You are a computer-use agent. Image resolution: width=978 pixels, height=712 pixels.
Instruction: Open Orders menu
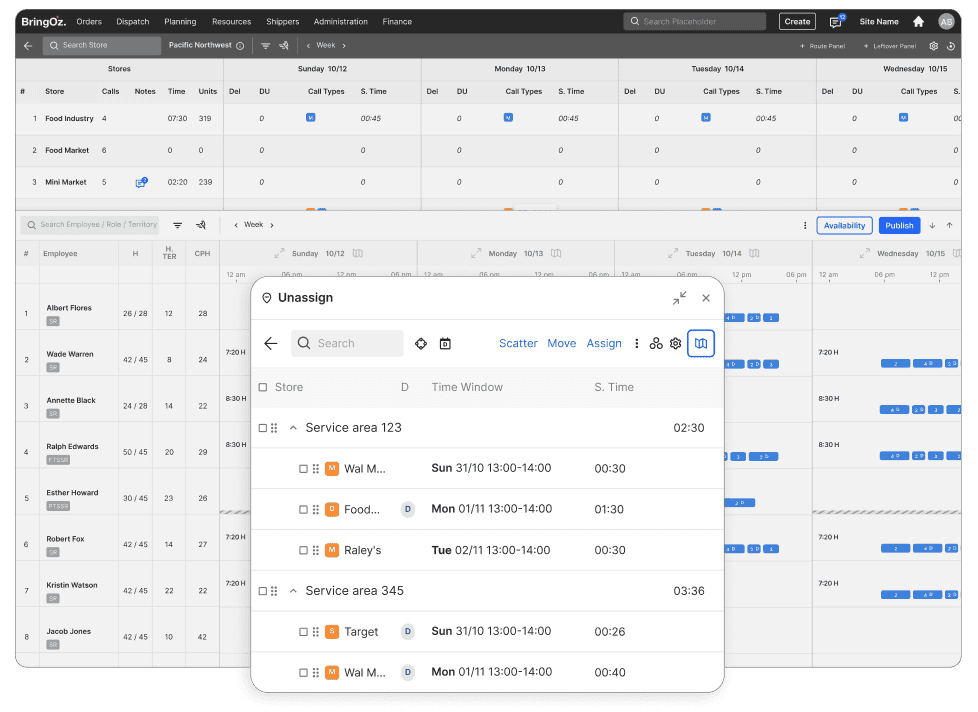(89, 22)
